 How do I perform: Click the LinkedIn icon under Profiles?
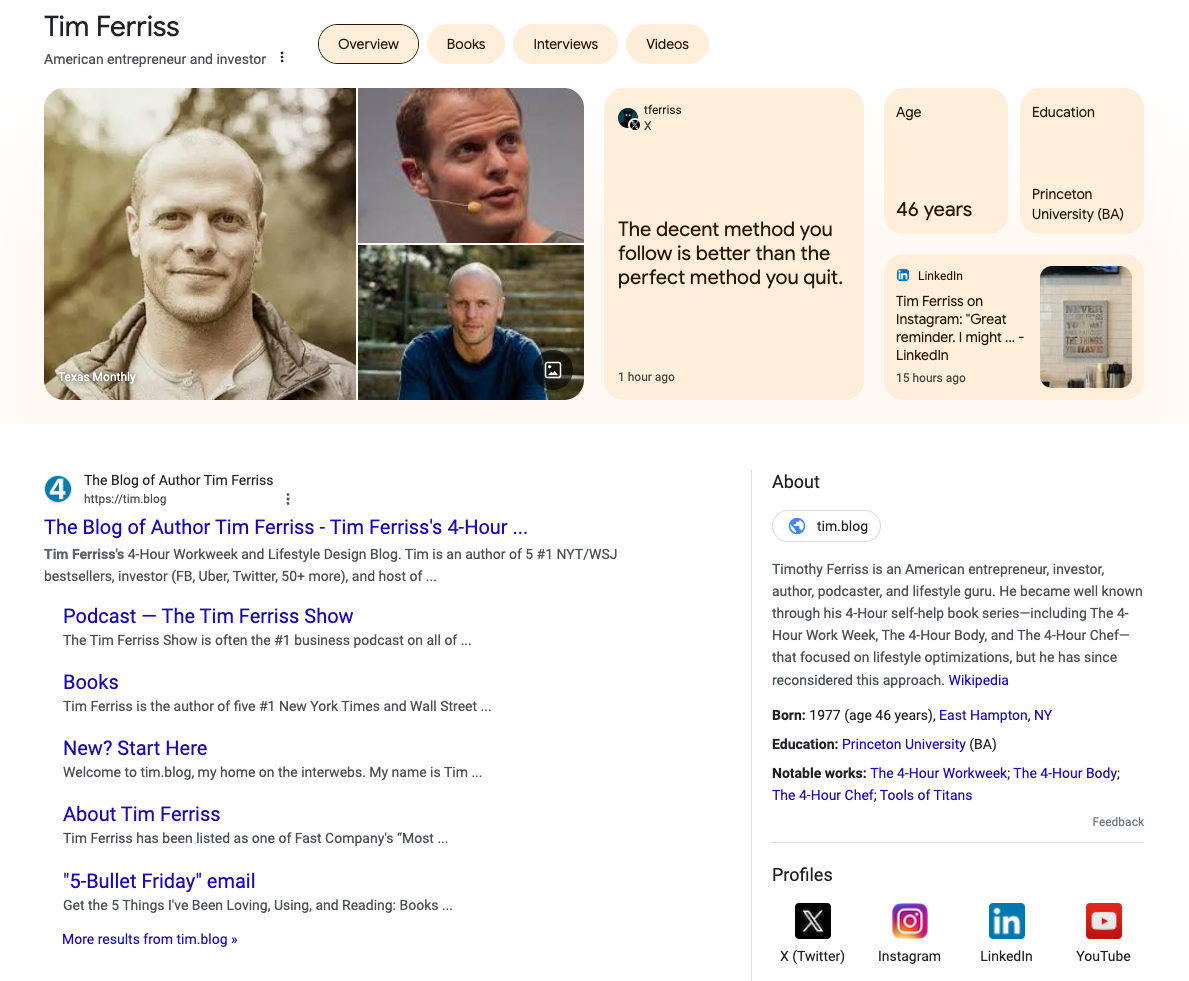[1006, 921]
